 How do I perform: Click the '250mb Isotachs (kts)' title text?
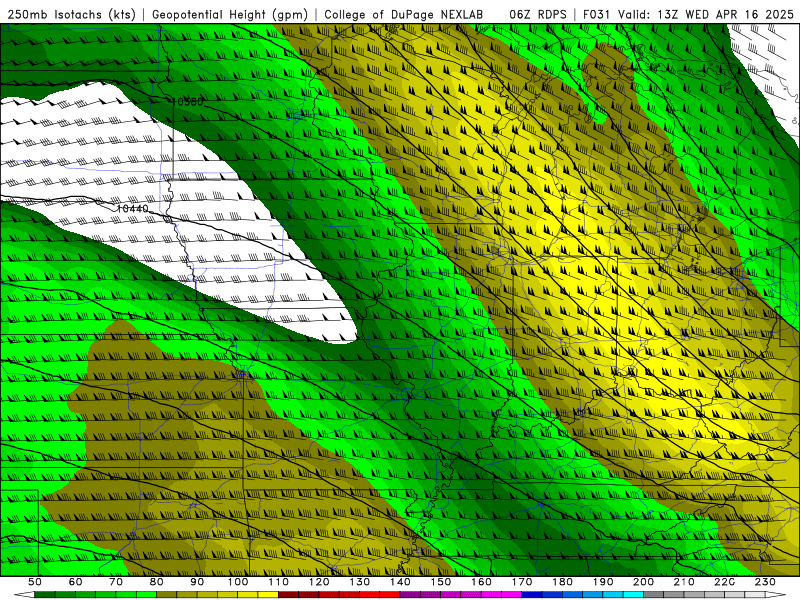71,14
